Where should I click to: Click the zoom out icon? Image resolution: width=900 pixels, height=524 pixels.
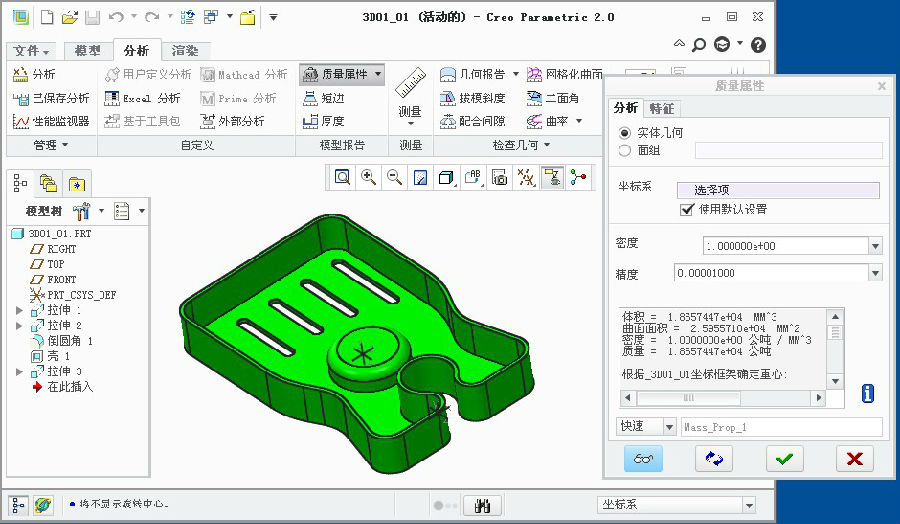(394, 177)
